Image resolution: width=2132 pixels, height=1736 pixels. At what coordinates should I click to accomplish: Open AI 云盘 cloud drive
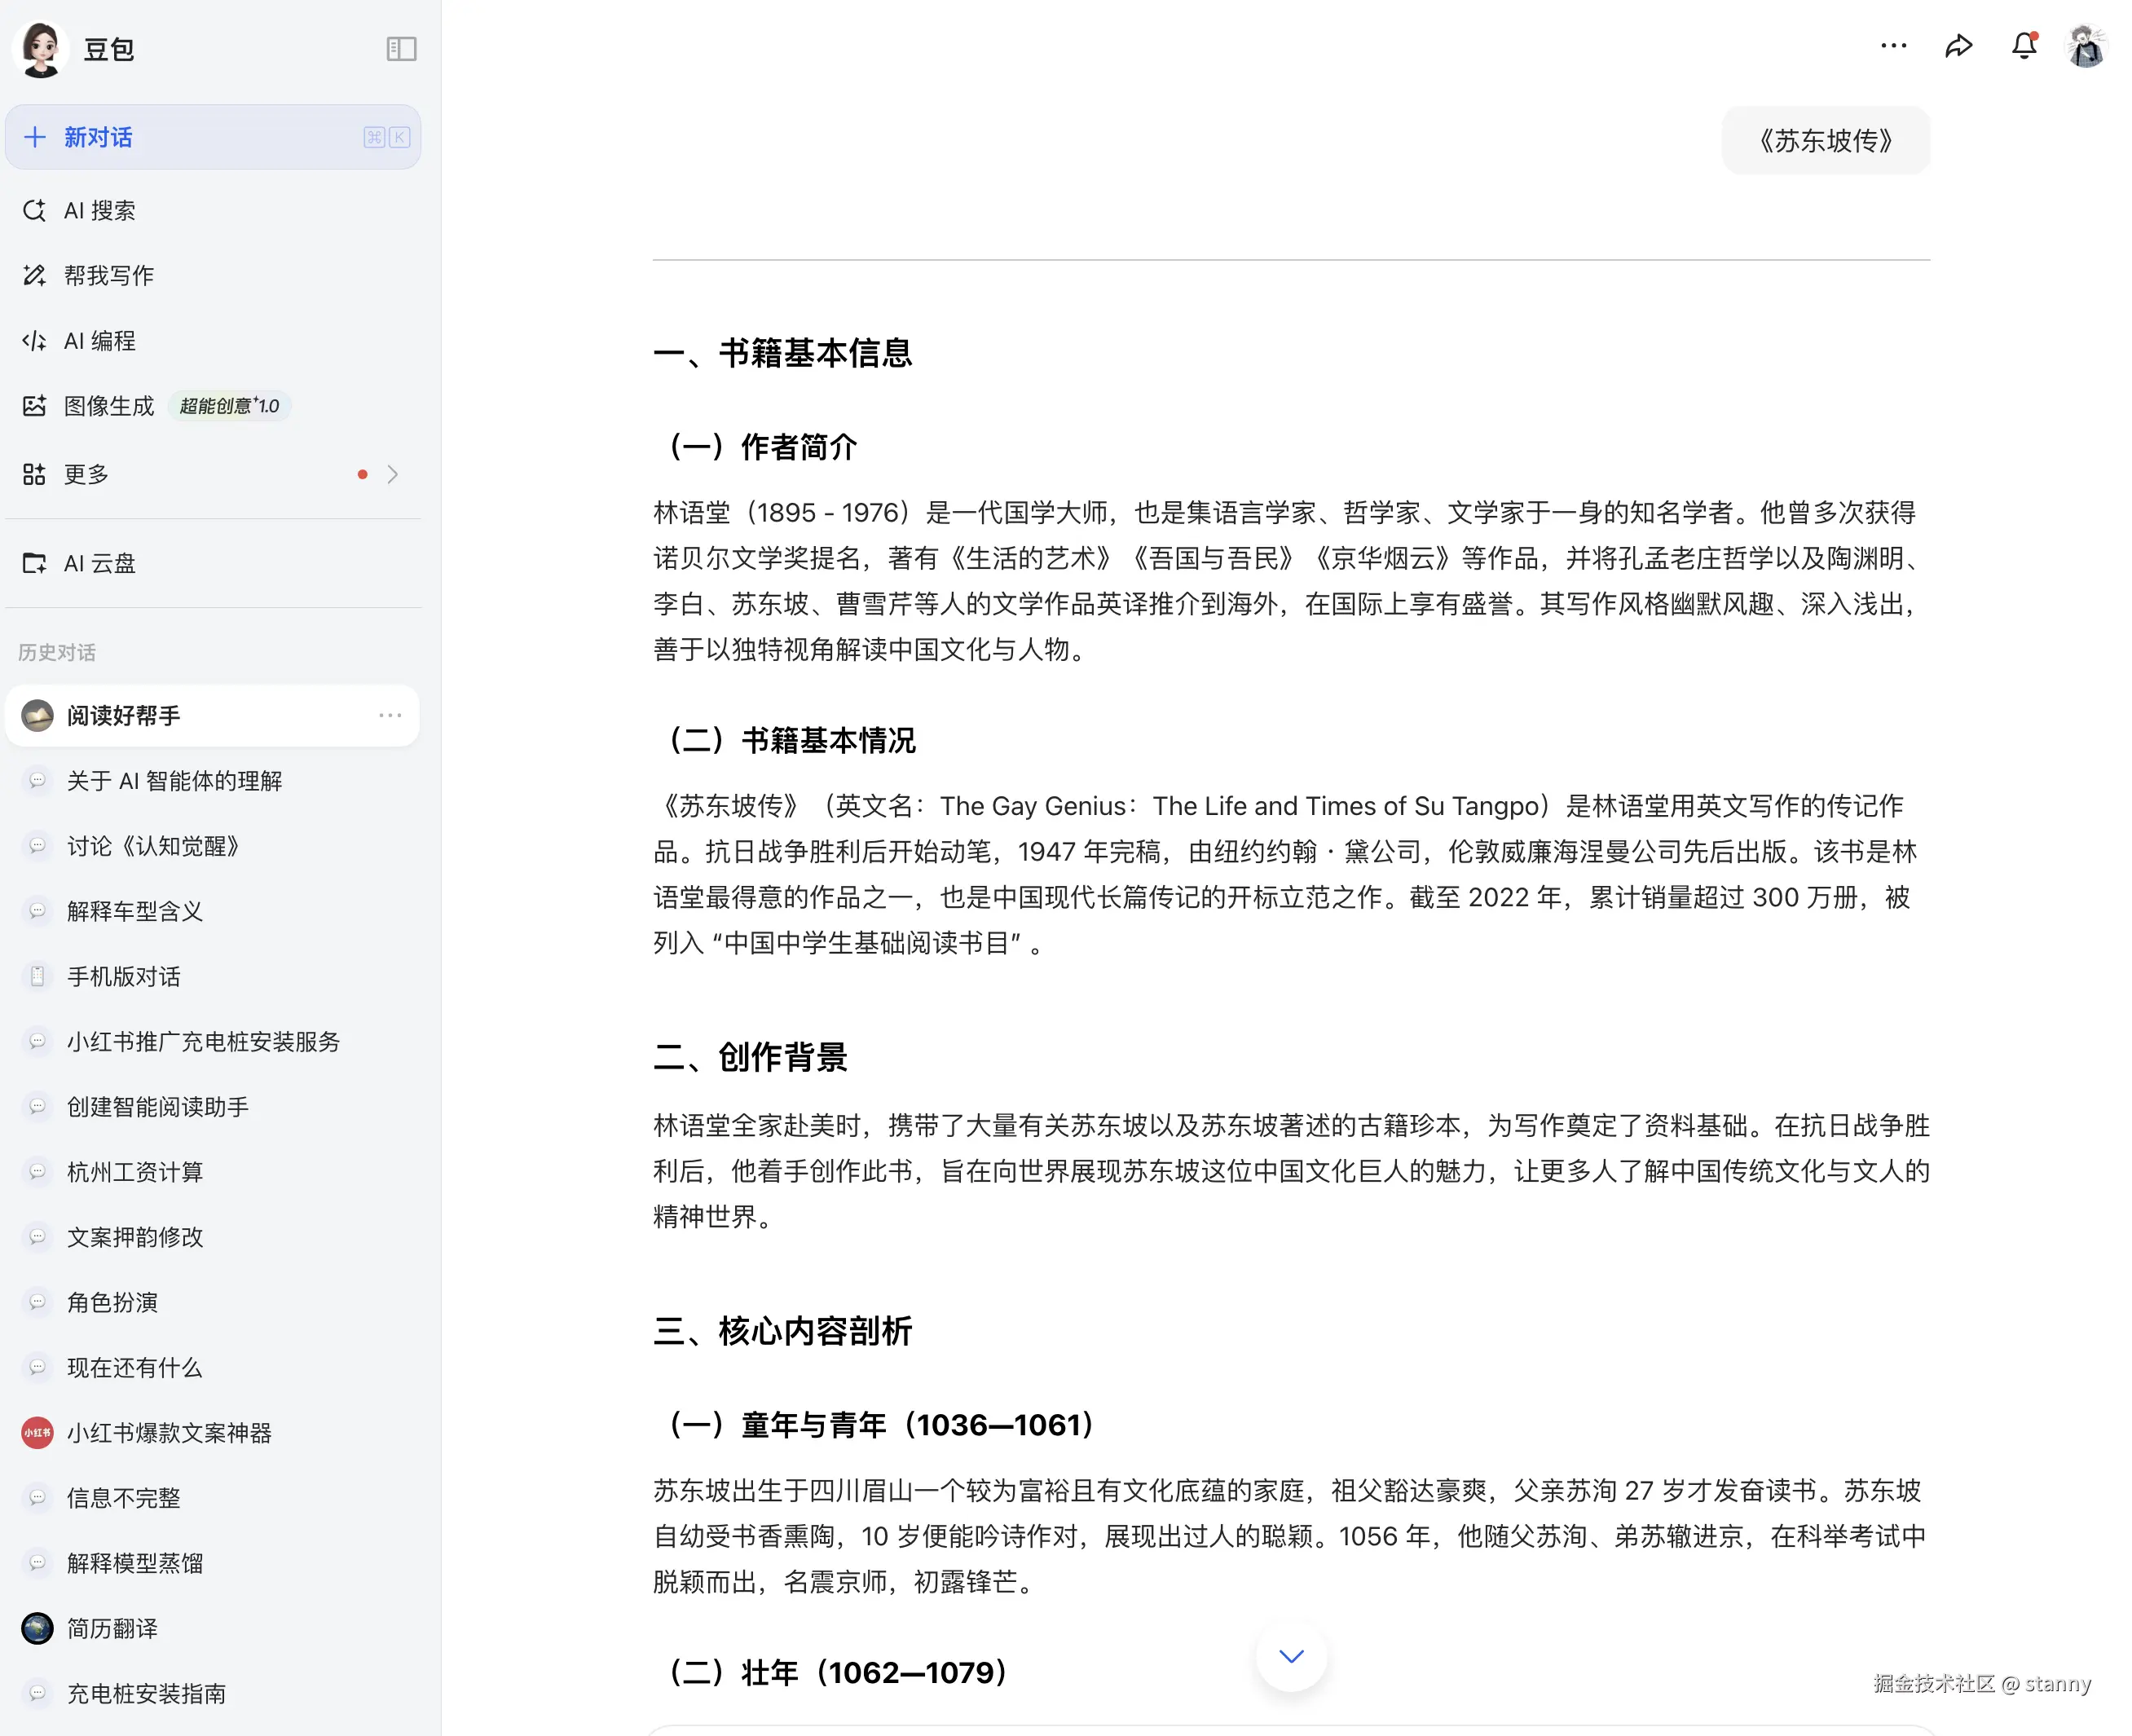tap(99, 563)
